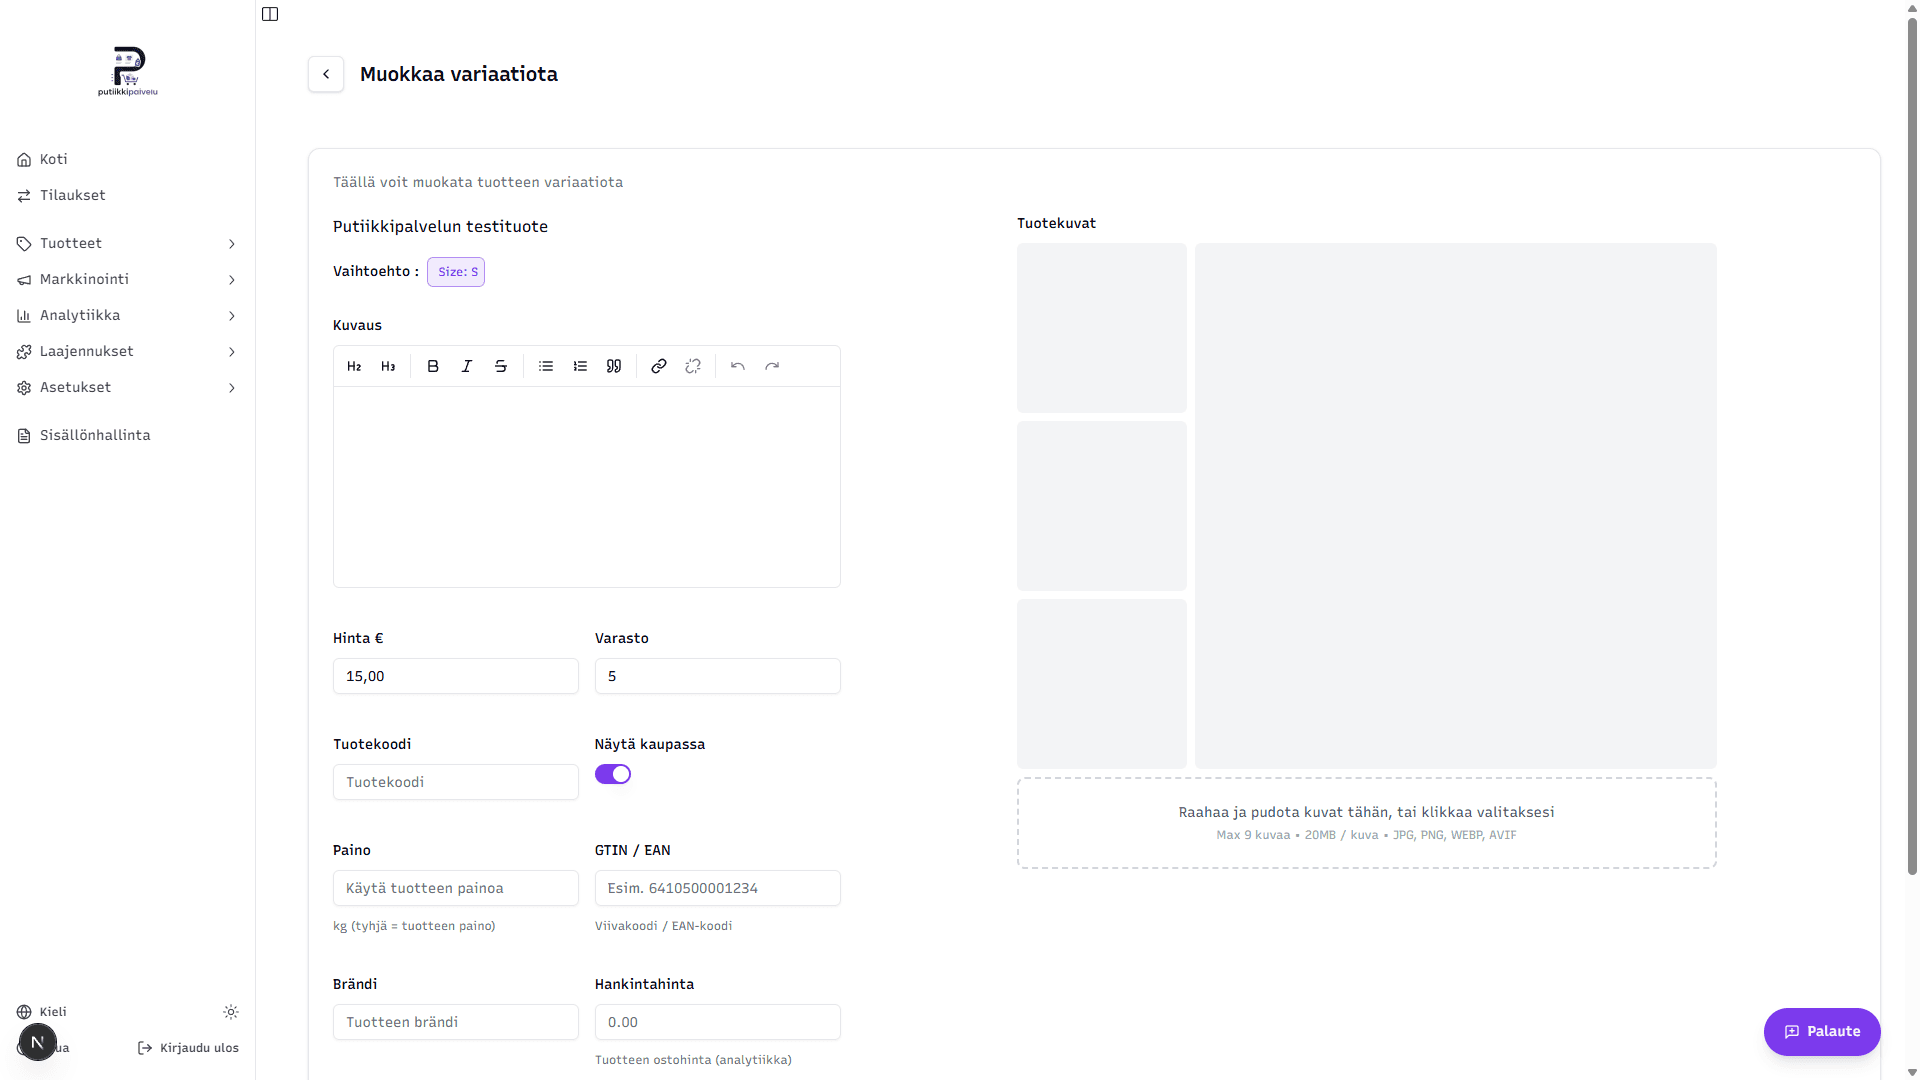This screenshot has height=1080, width=1920.
Task: Click the Putiikkipalvelu logo
Action: pos(128,71)
